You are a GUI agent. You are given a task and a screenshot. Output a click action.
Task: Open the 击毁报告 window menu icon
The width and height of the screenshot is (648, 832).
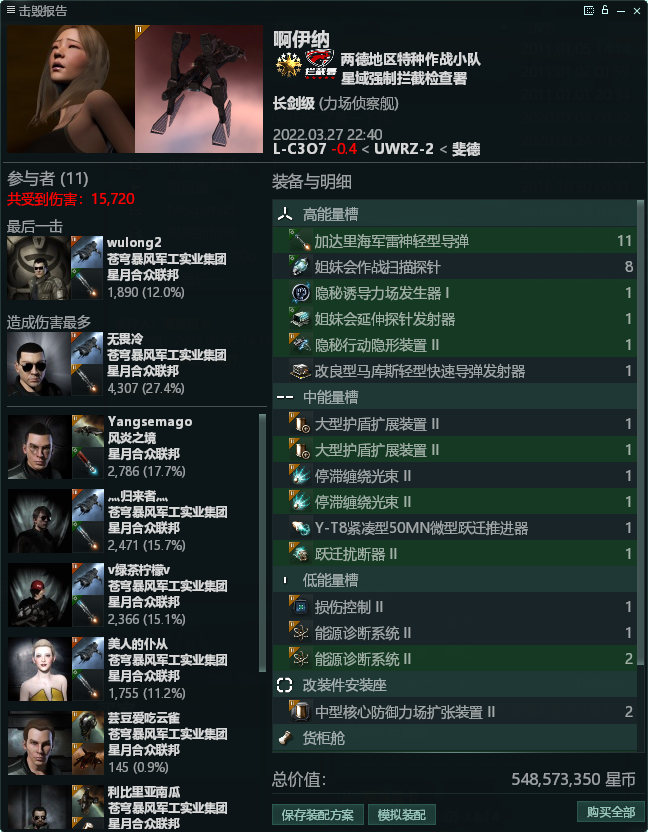coord(11,10)
